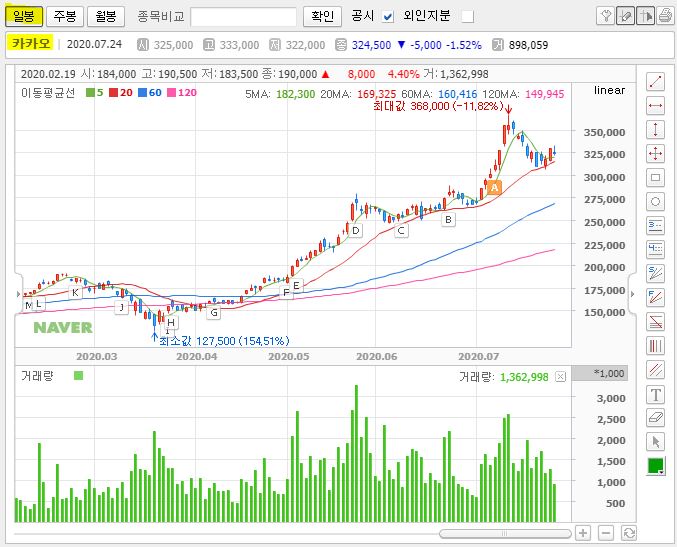The image size is (677, 547).
Task: Toggle the 5-day moving average legend
Action: tap(95, 92)
